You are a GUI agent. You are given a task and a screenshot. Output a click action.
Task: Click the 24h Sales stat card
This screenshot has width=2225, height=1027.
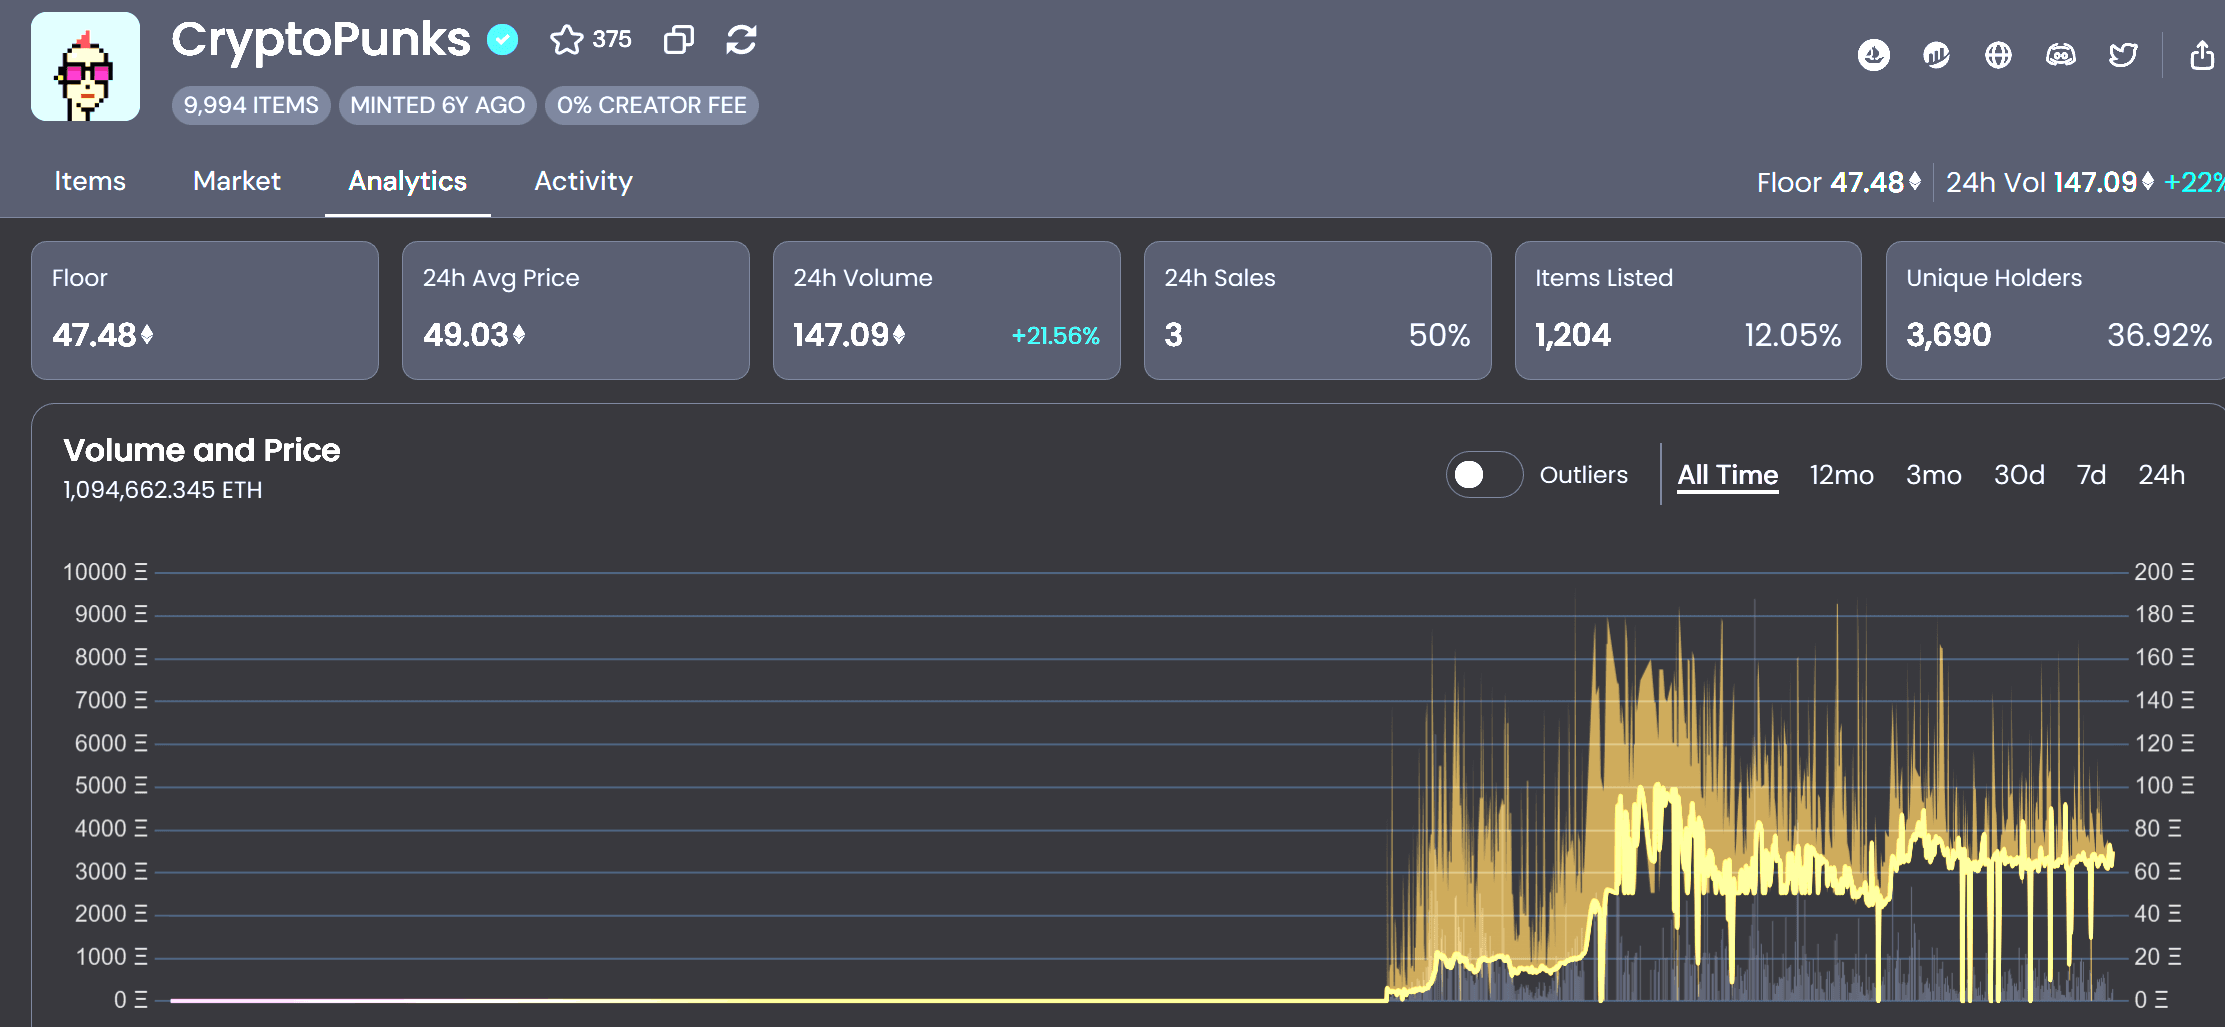pyautogui.click(x=1318, y=310)
